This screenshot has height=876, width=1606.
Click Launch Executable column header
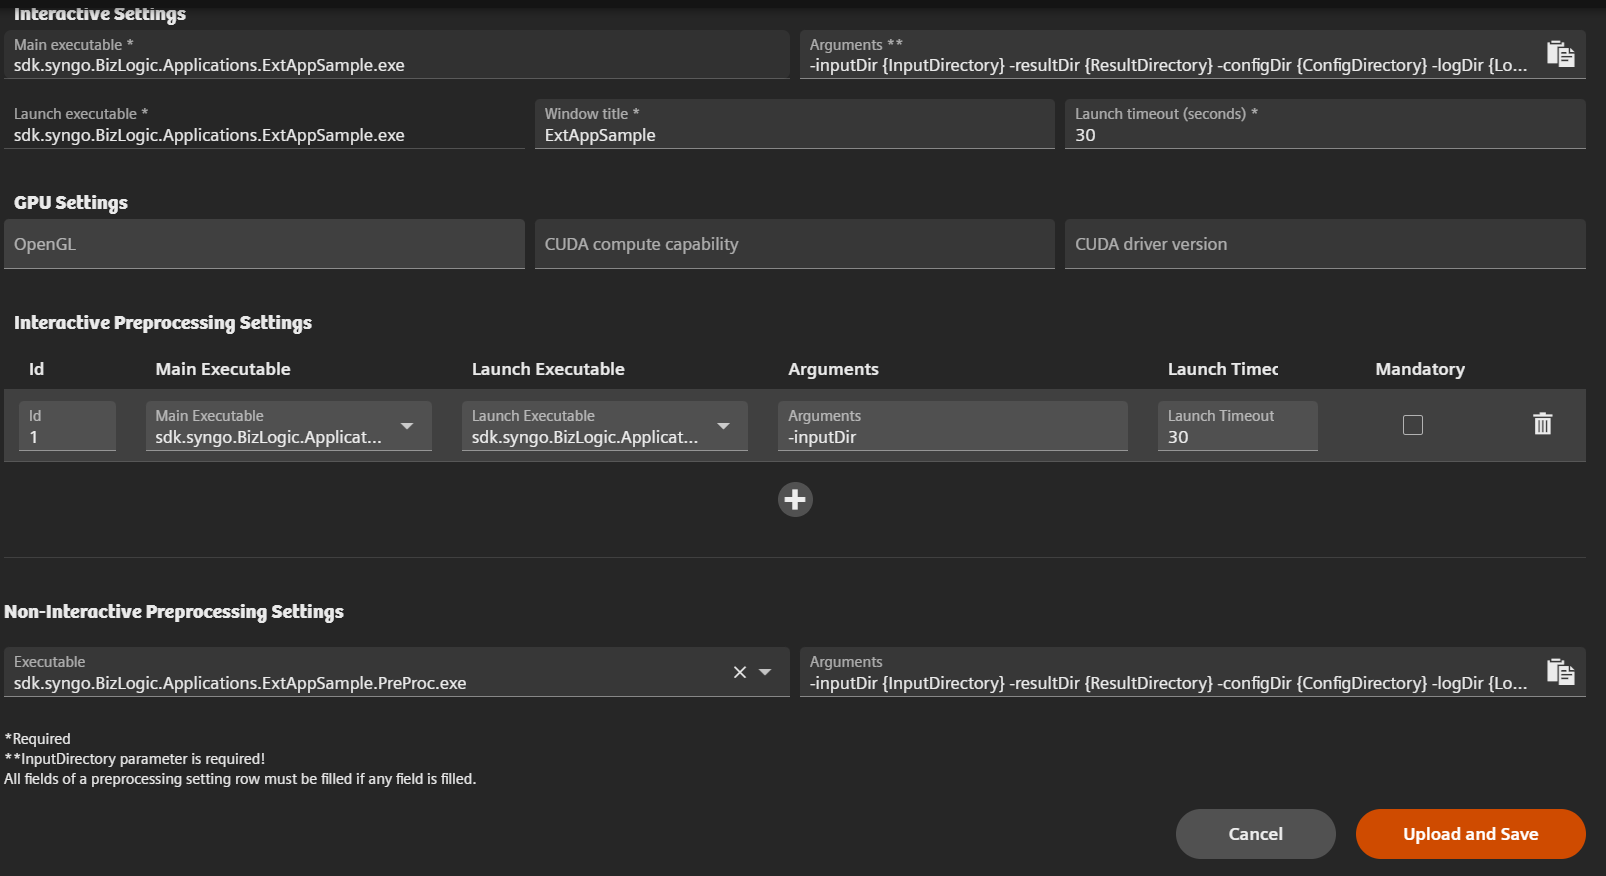(548, 369)
